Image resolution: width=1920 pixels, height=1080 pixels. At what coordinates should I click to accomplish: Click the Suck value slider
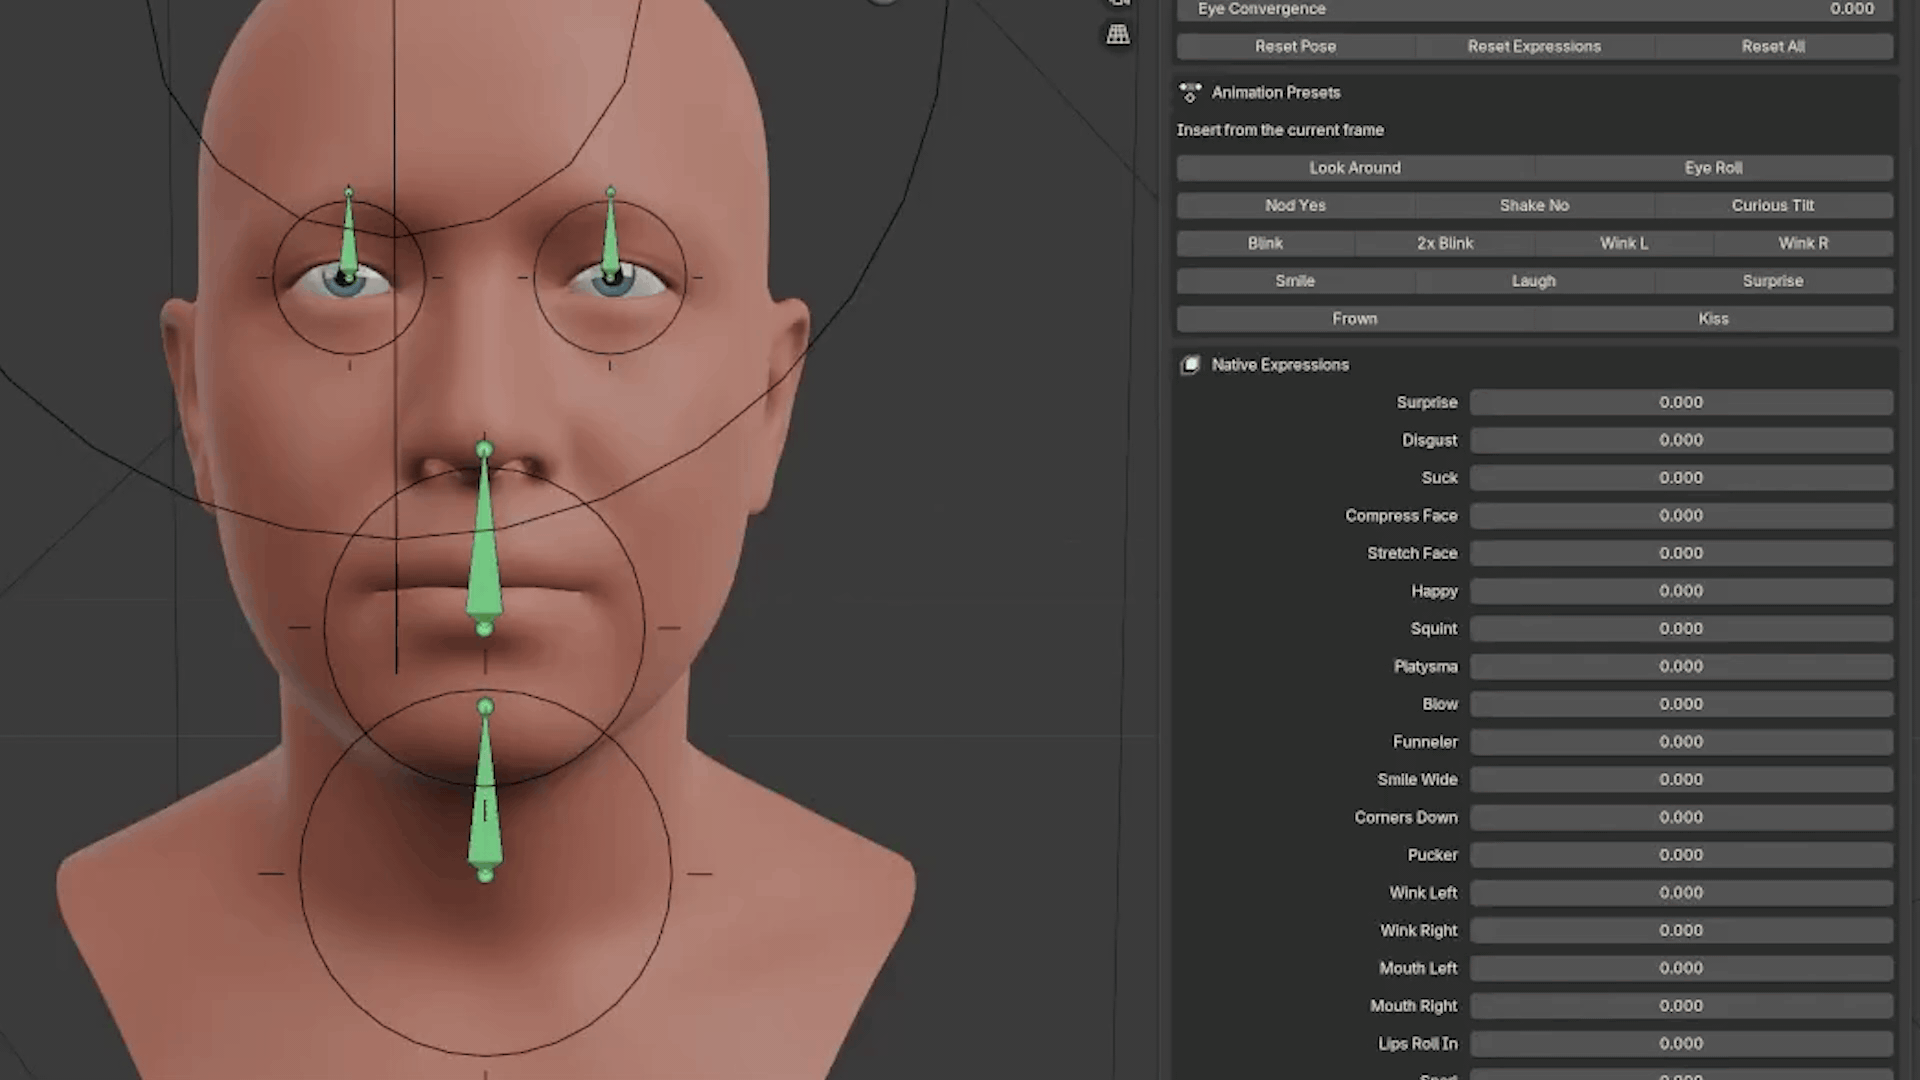click(x=1682, y=478)
